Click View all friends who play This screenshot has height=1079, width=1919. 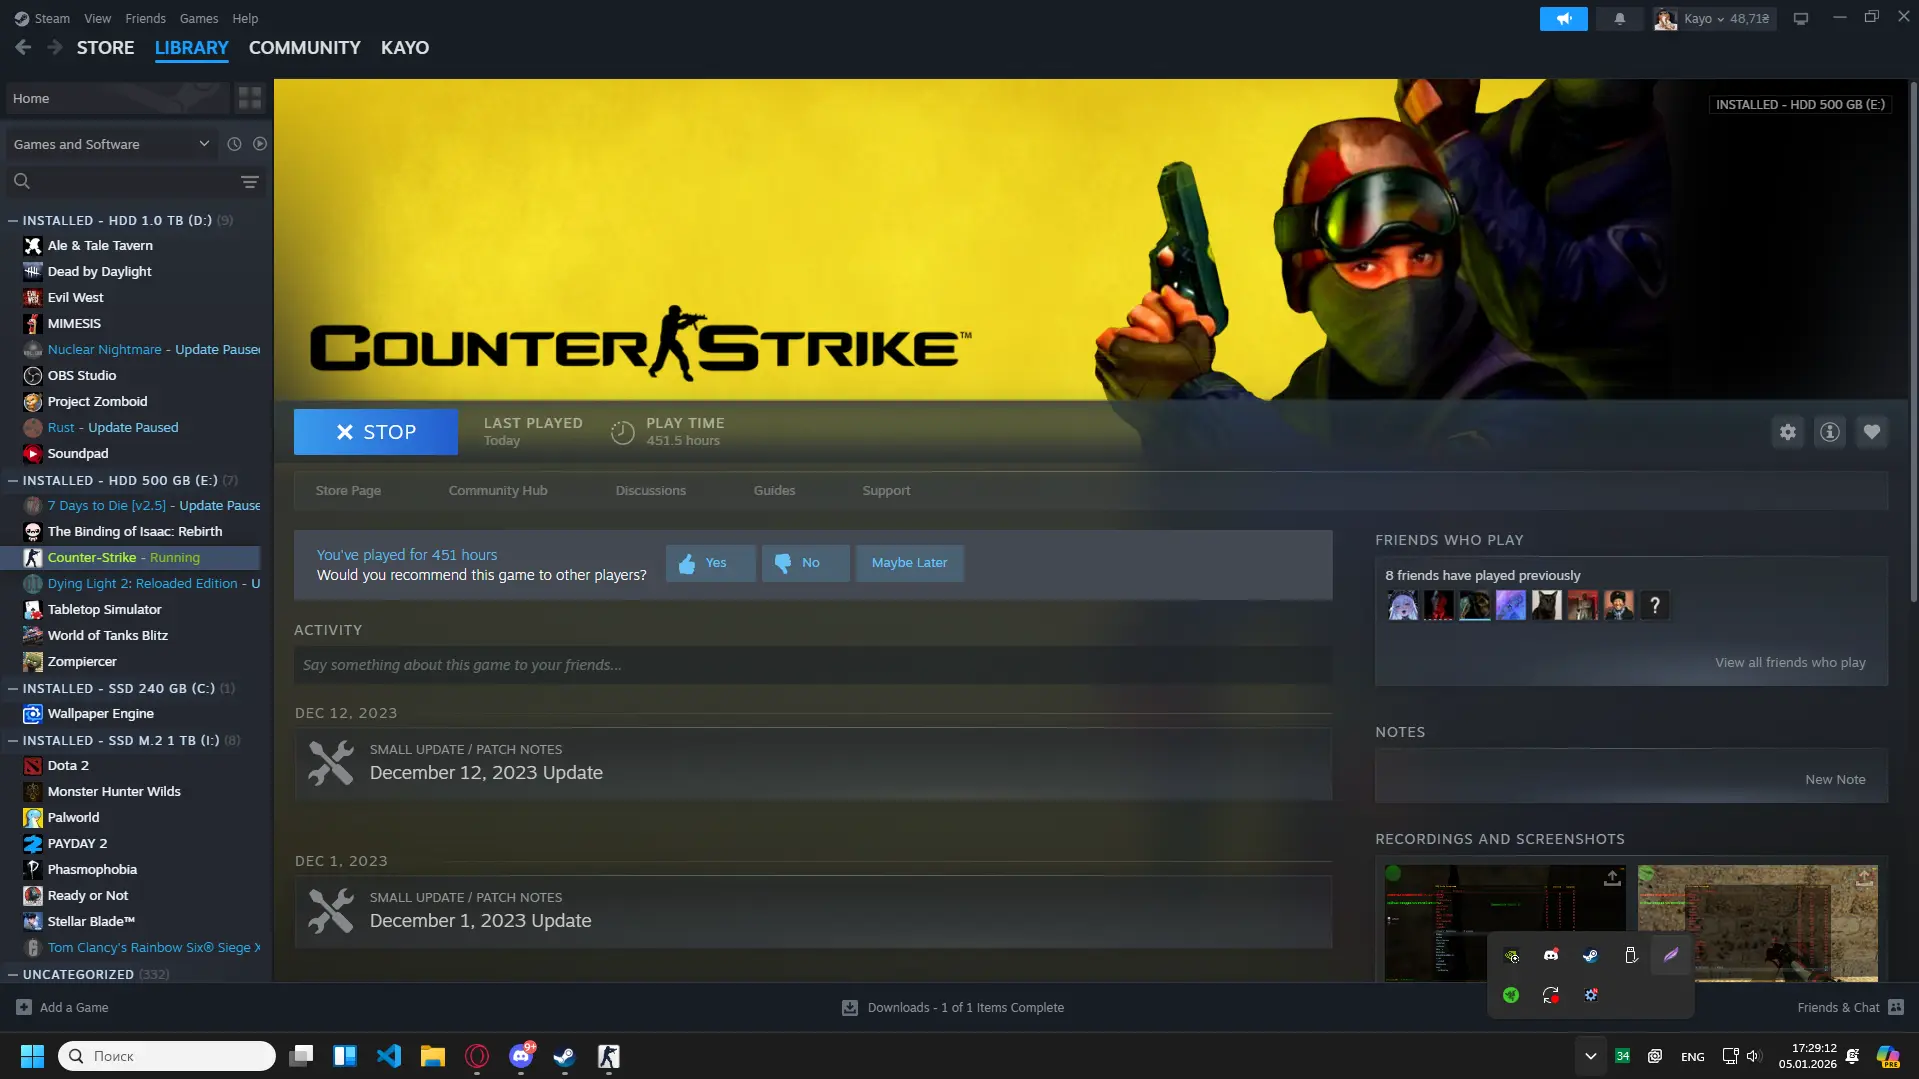point(1790,663)
